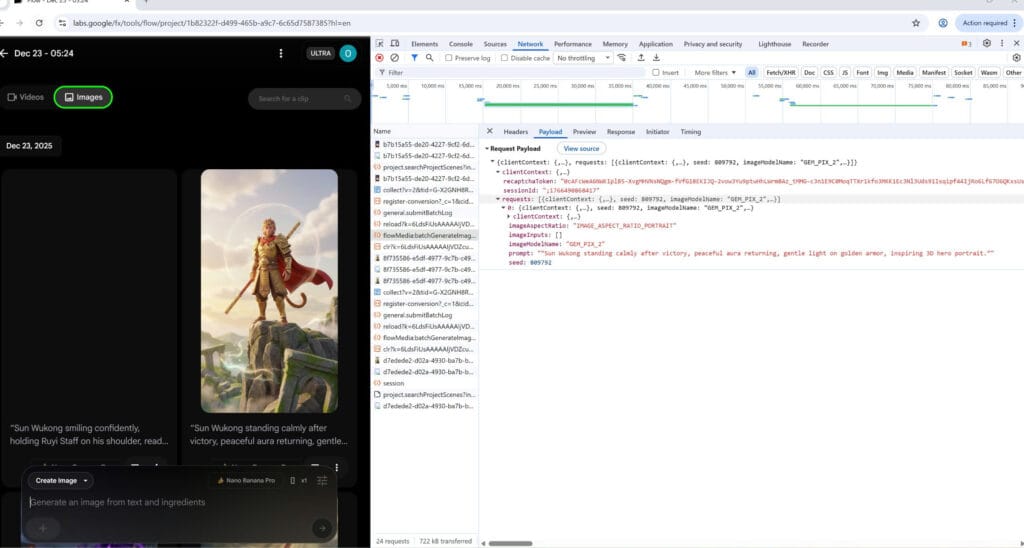1024x548 pixels.
Task: Close the request details pane with the X
Action: pyautogui.click(x=490, y=131)
